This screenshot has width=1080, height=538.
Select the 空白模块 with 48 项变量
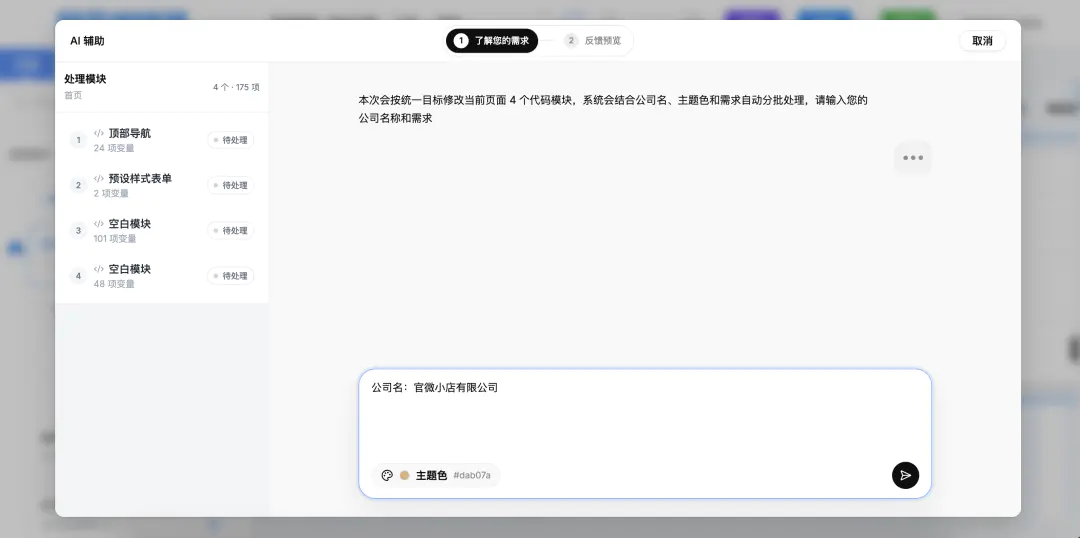(x=162, y=276)
